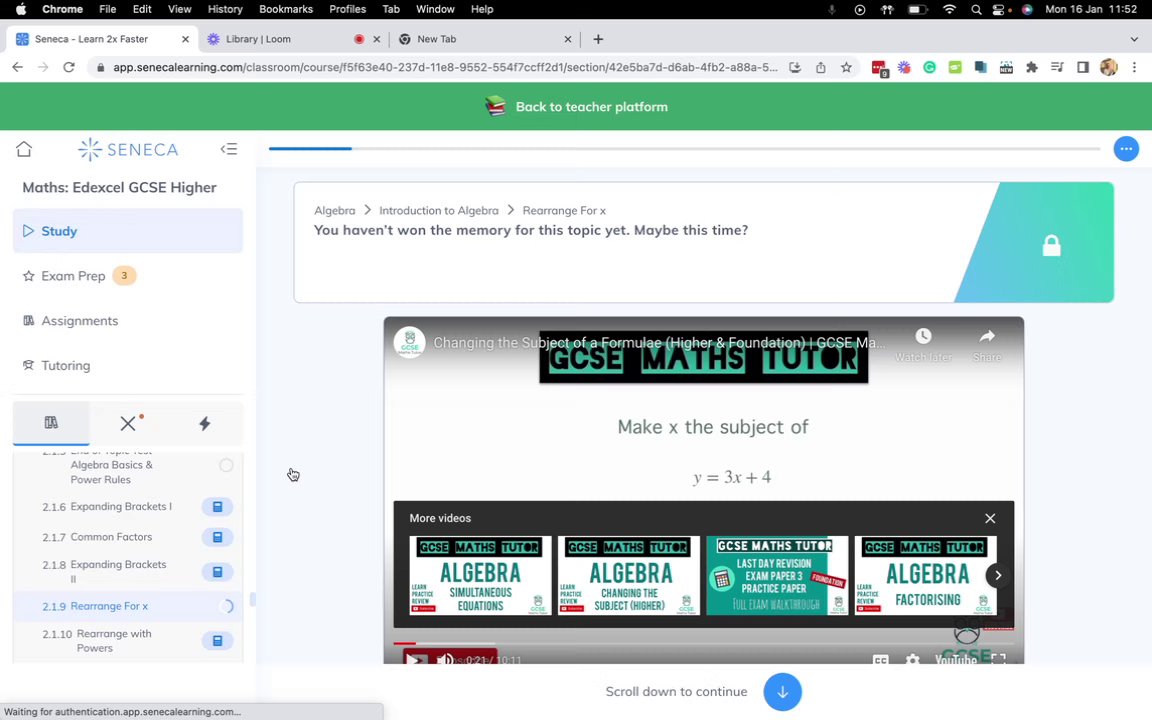1152x720 pixels.
Task: Click the Seneca logo
Action: coord(128,149)
